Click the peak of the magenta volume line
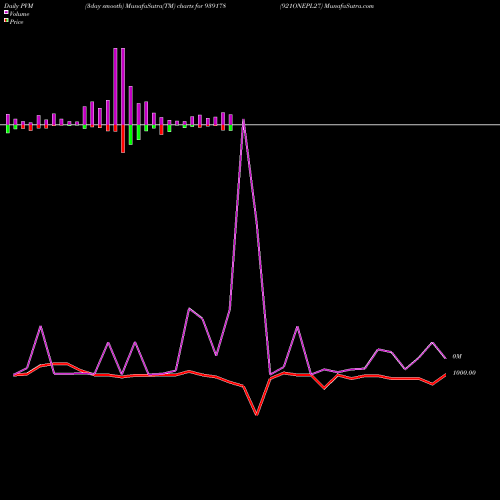Viewport: 500px width, 500px height. pos(243,120)
